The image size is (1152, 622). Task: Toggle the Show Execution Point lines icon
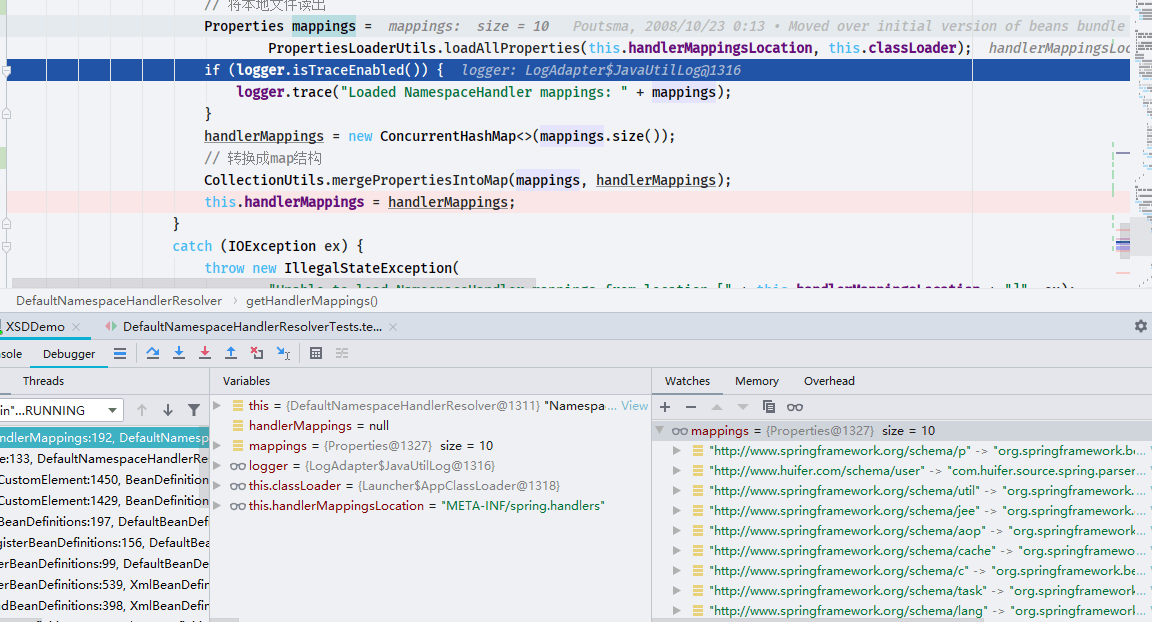pyautogui.click(x=120, y=353)
